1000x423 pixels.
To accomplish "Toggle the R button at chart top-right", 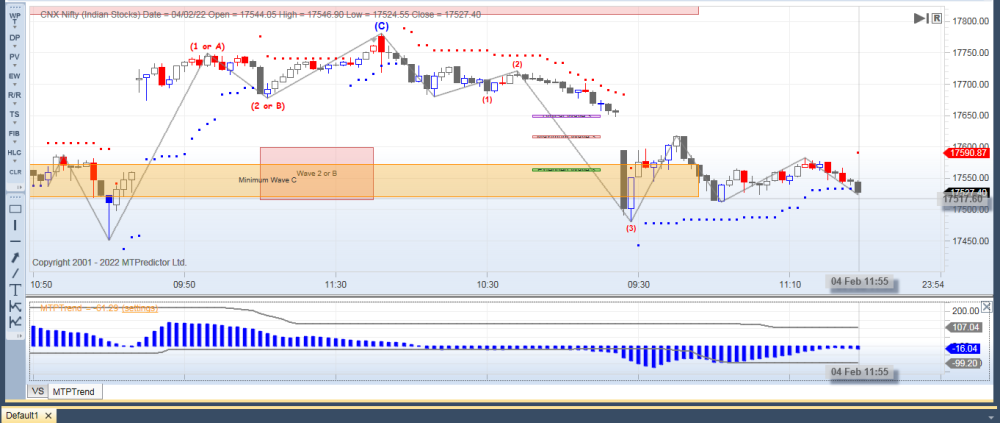I will click(936, 19).
